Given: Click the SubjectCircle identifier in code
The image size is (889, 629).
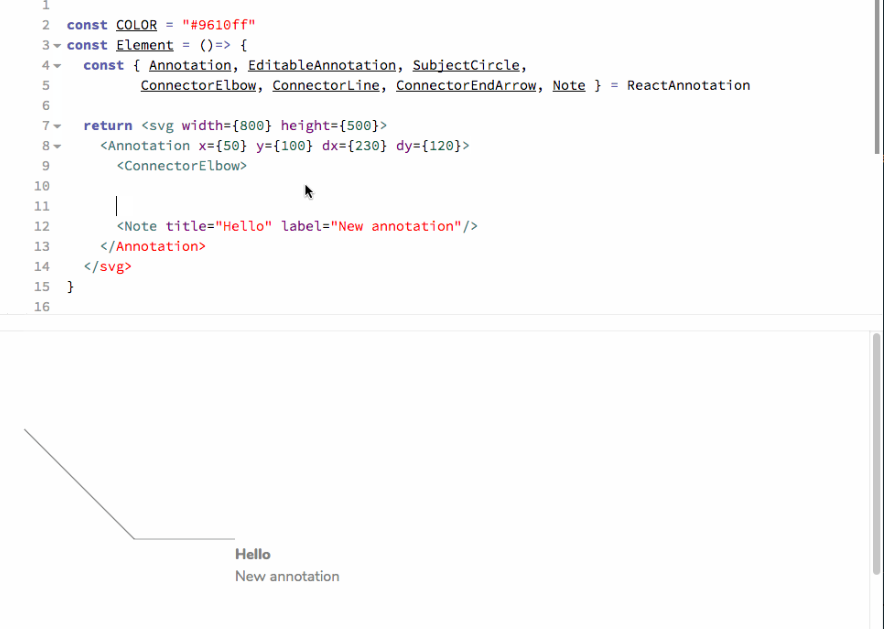Looking at the screenshot, I should click(x=466, y=65).
